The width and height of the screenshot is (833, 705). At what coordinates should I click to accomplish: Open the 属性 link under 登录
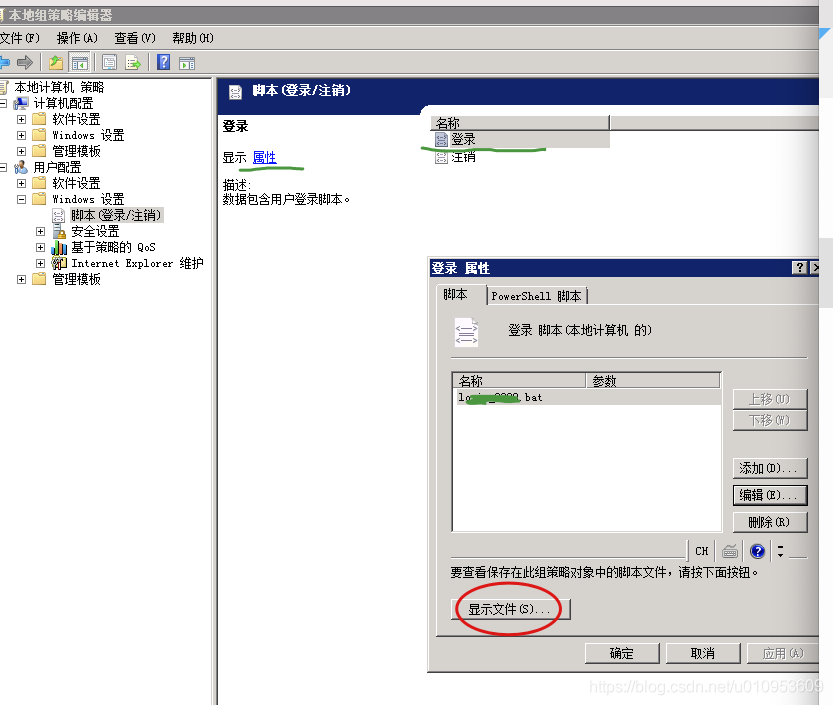pyautogui.click(x=265, y=158)
